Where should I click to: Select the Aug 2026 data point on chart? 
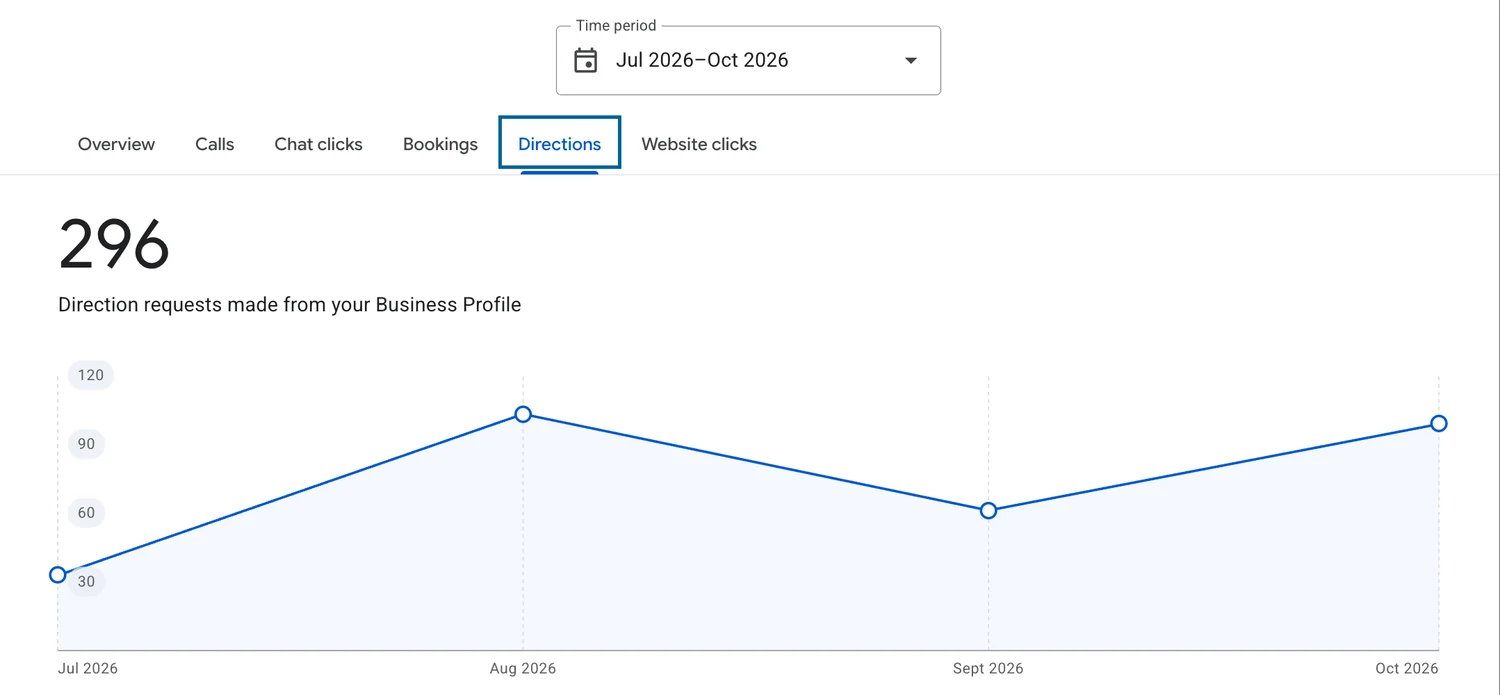tap(523, 414)
